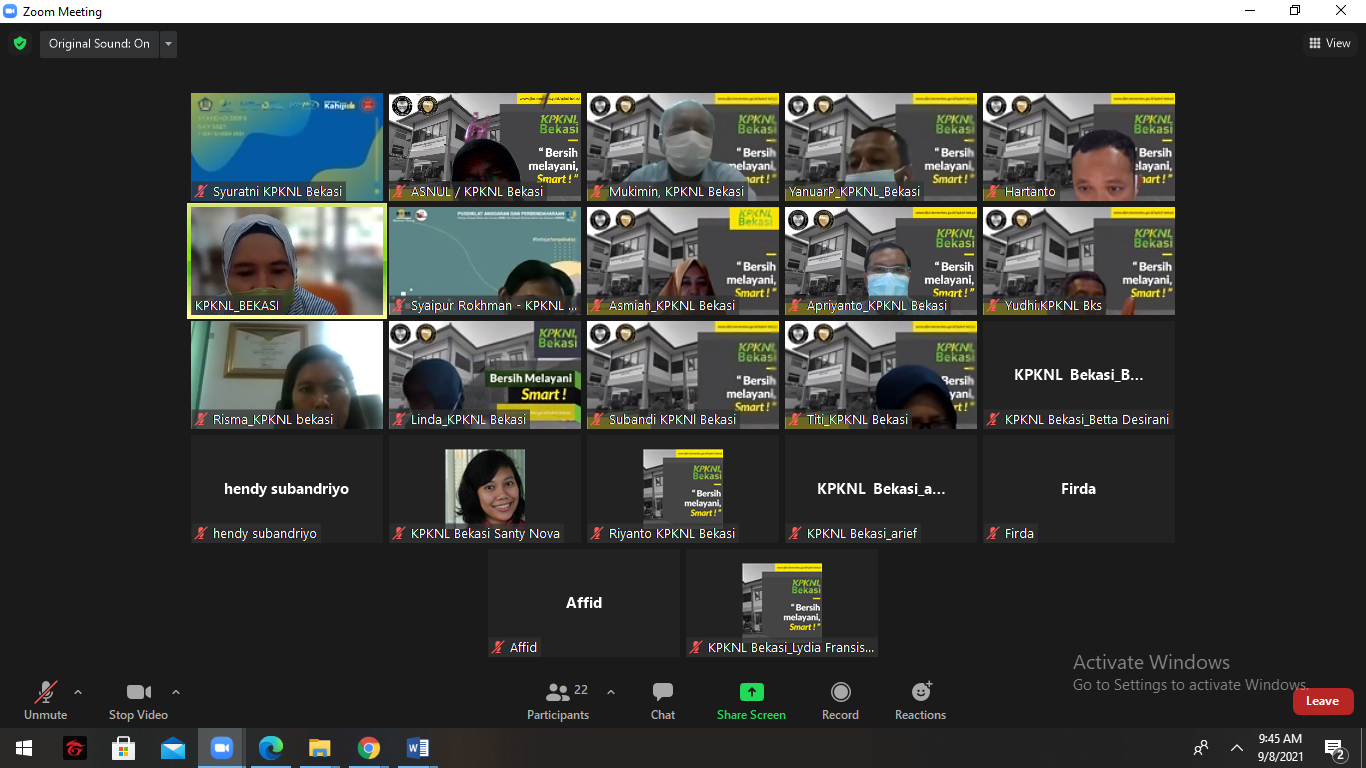
Task: Expand the Participants options chevron
Action: click(x=611, y=692)
